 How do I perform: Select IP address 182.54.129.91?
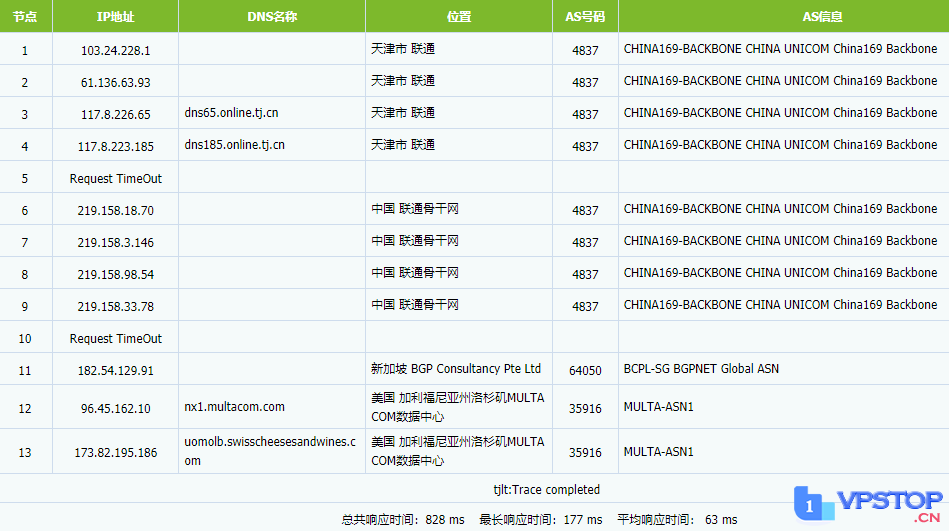(x=116, y=371)
